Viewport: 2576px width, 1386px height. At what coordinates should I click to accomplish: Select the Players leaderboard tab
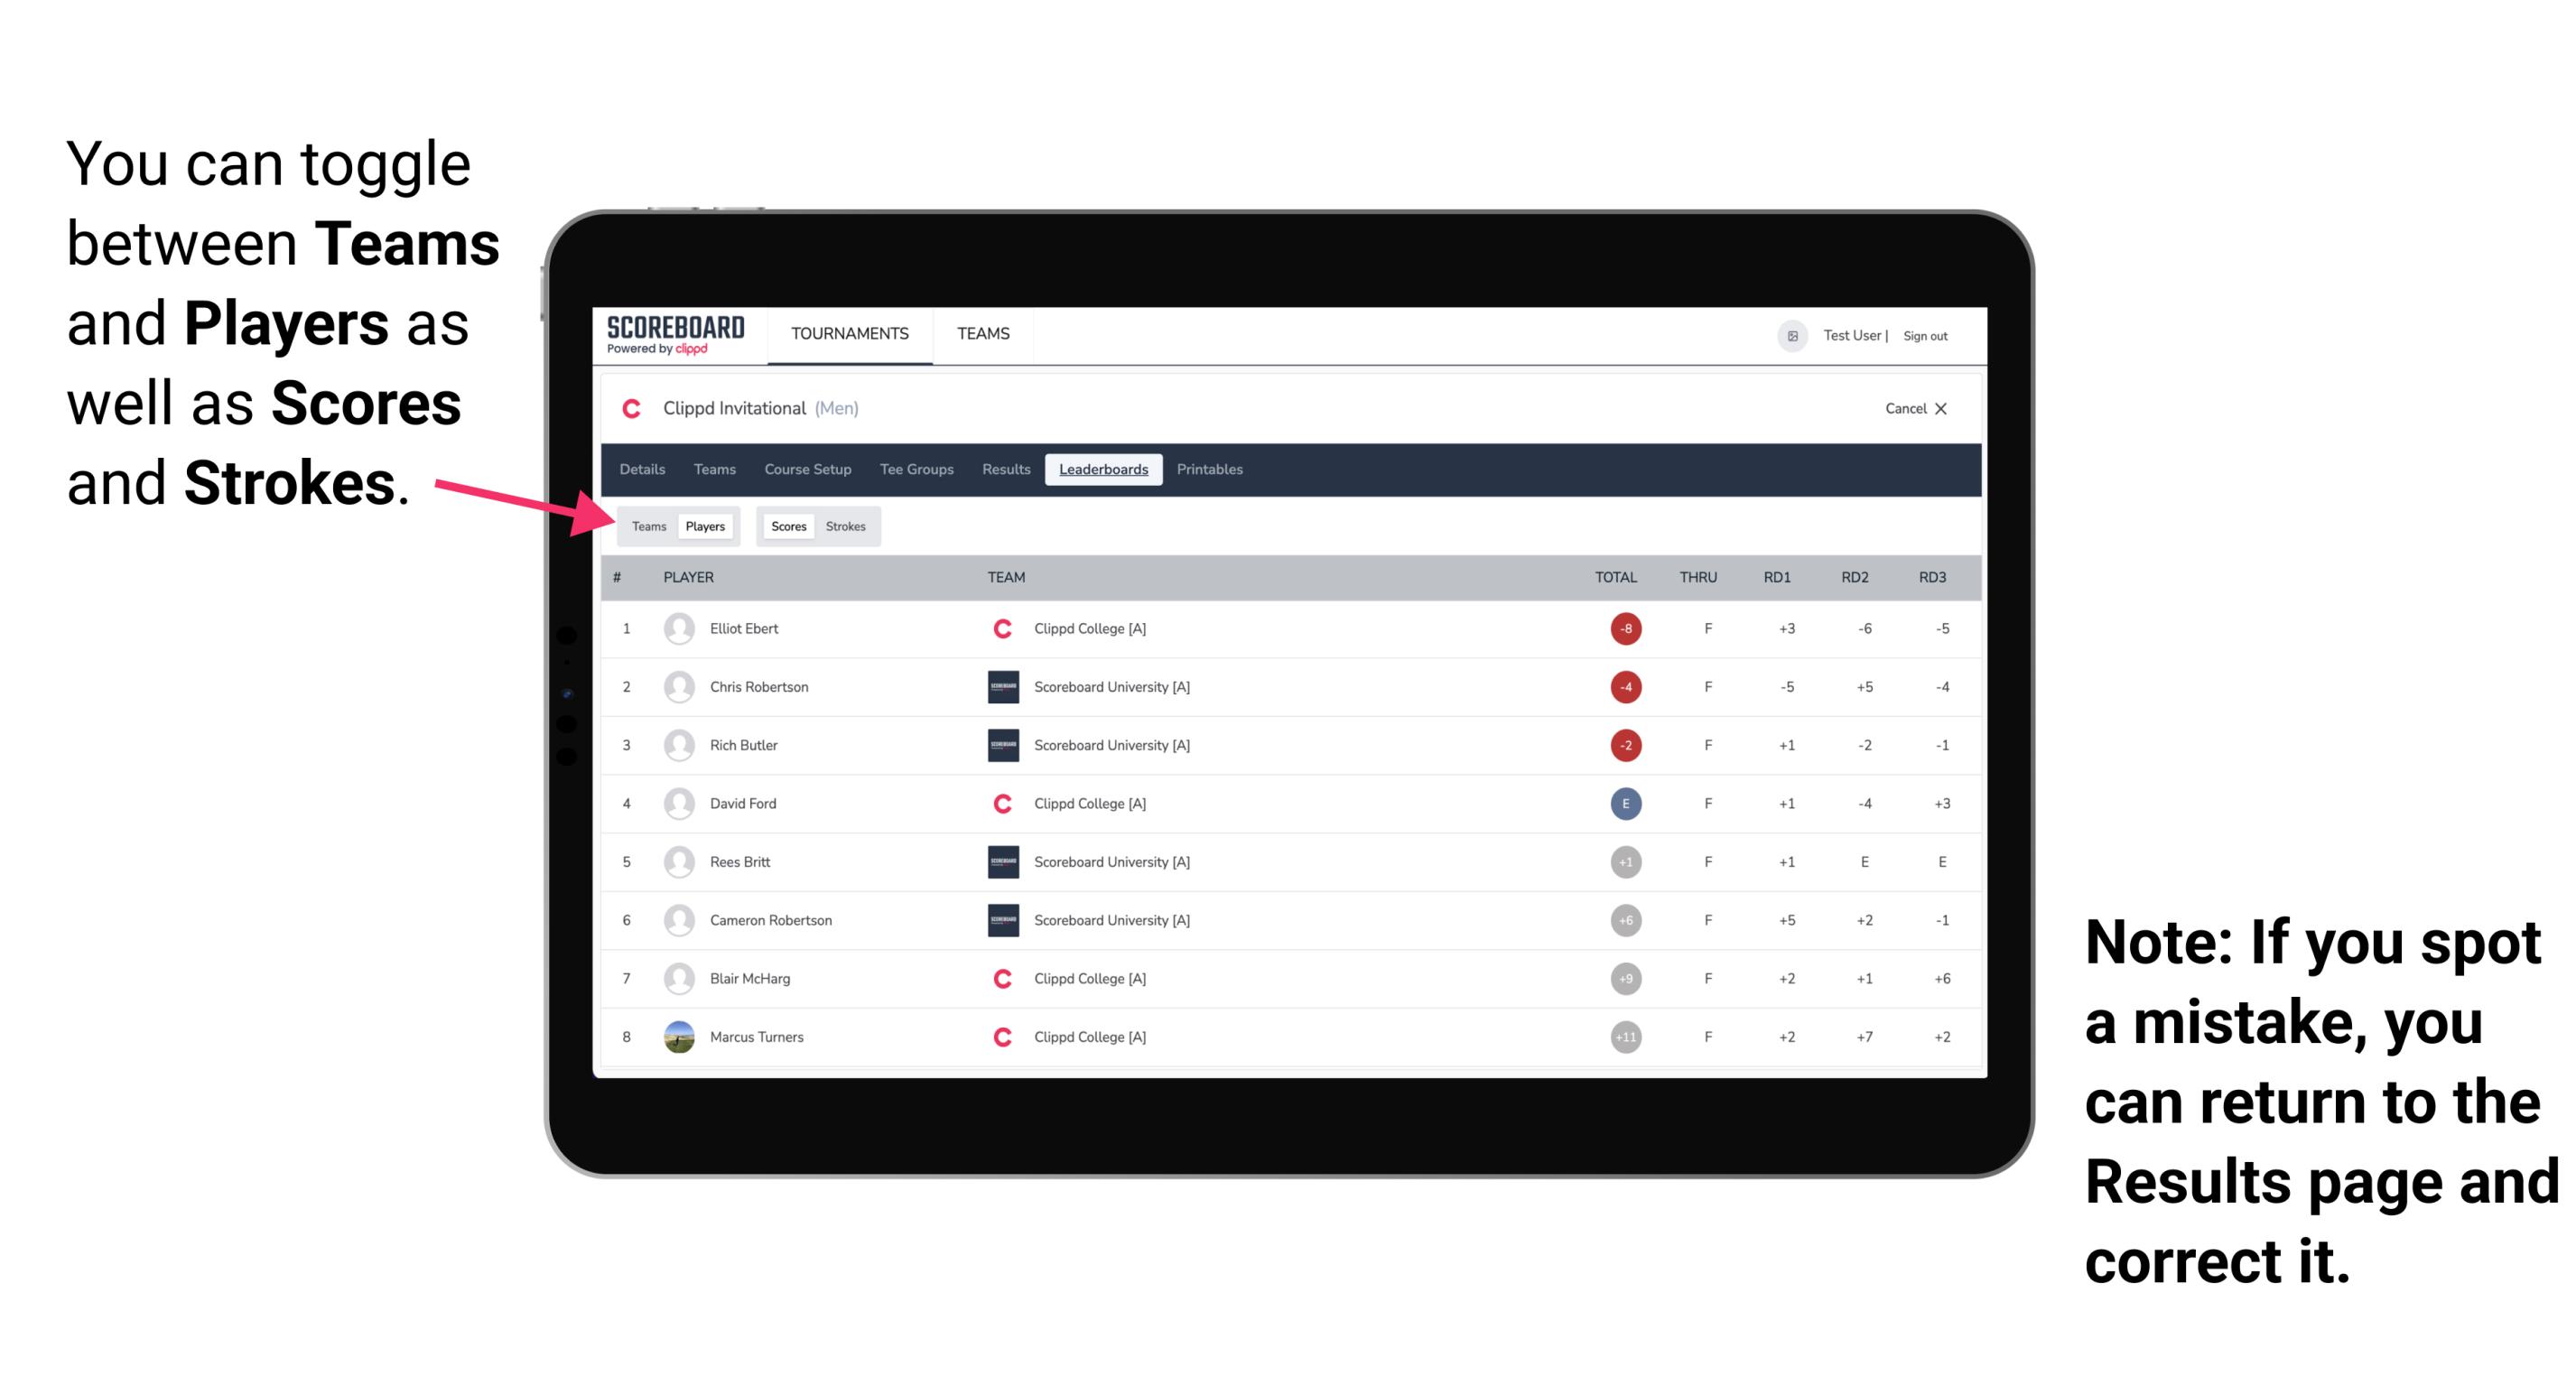[706, 526]
